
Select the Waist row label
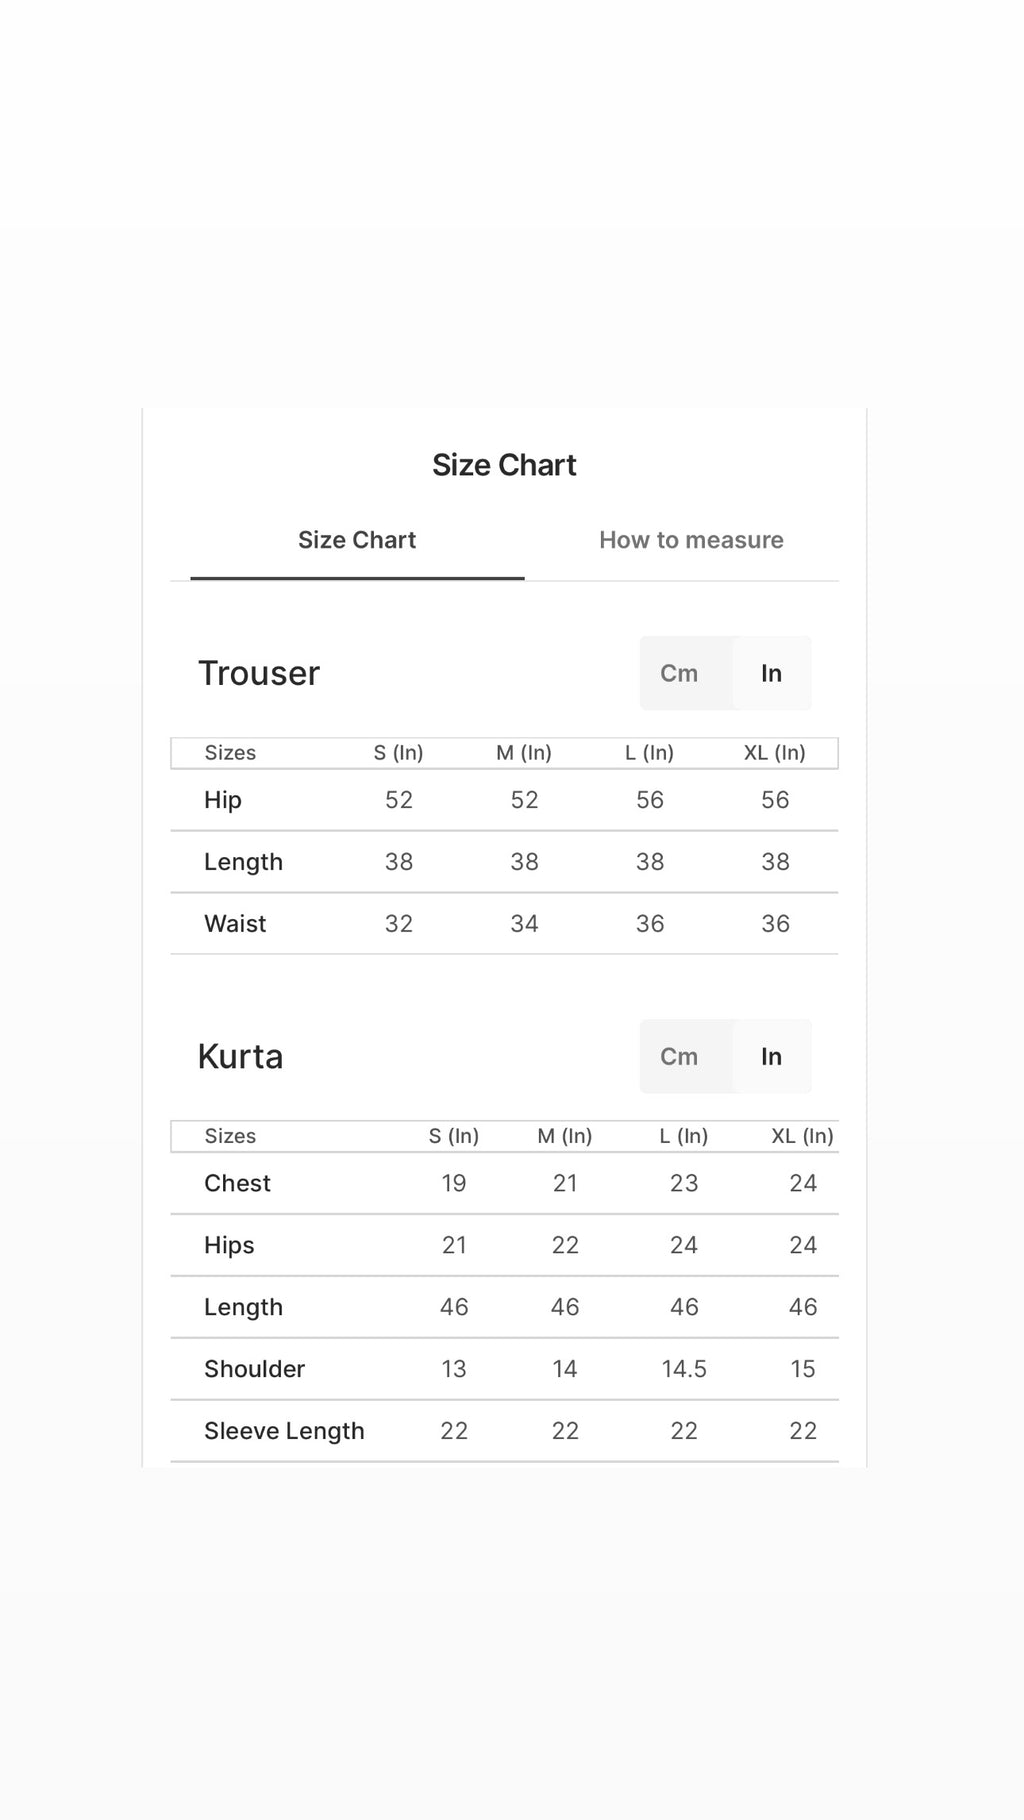click(x=235, y=923)
